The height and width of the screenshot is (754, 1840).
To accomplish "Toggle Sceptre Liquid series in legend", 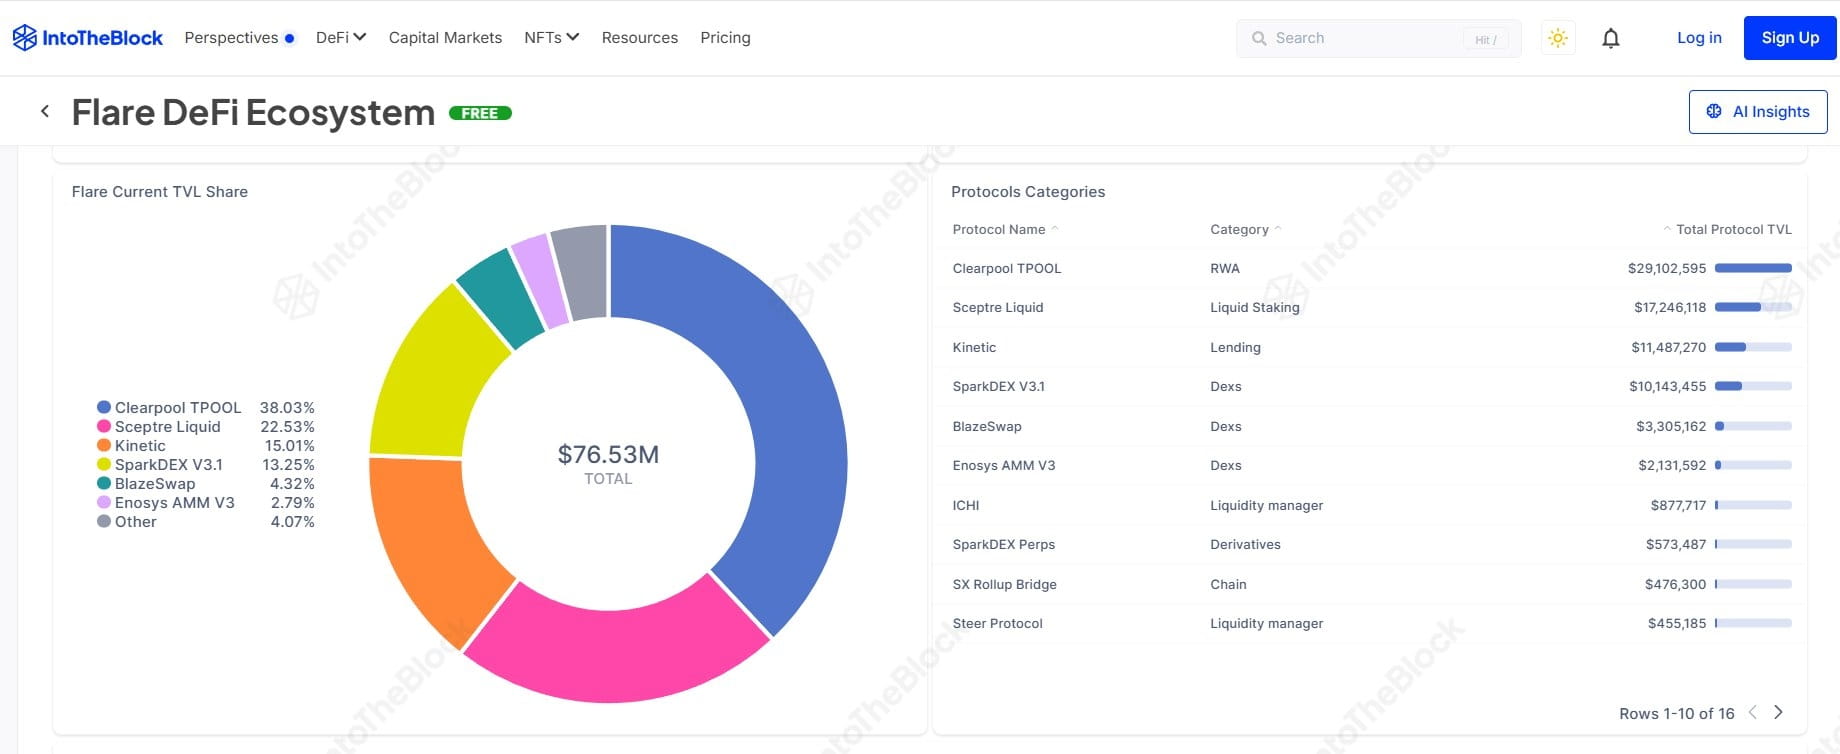I will 166,426.
